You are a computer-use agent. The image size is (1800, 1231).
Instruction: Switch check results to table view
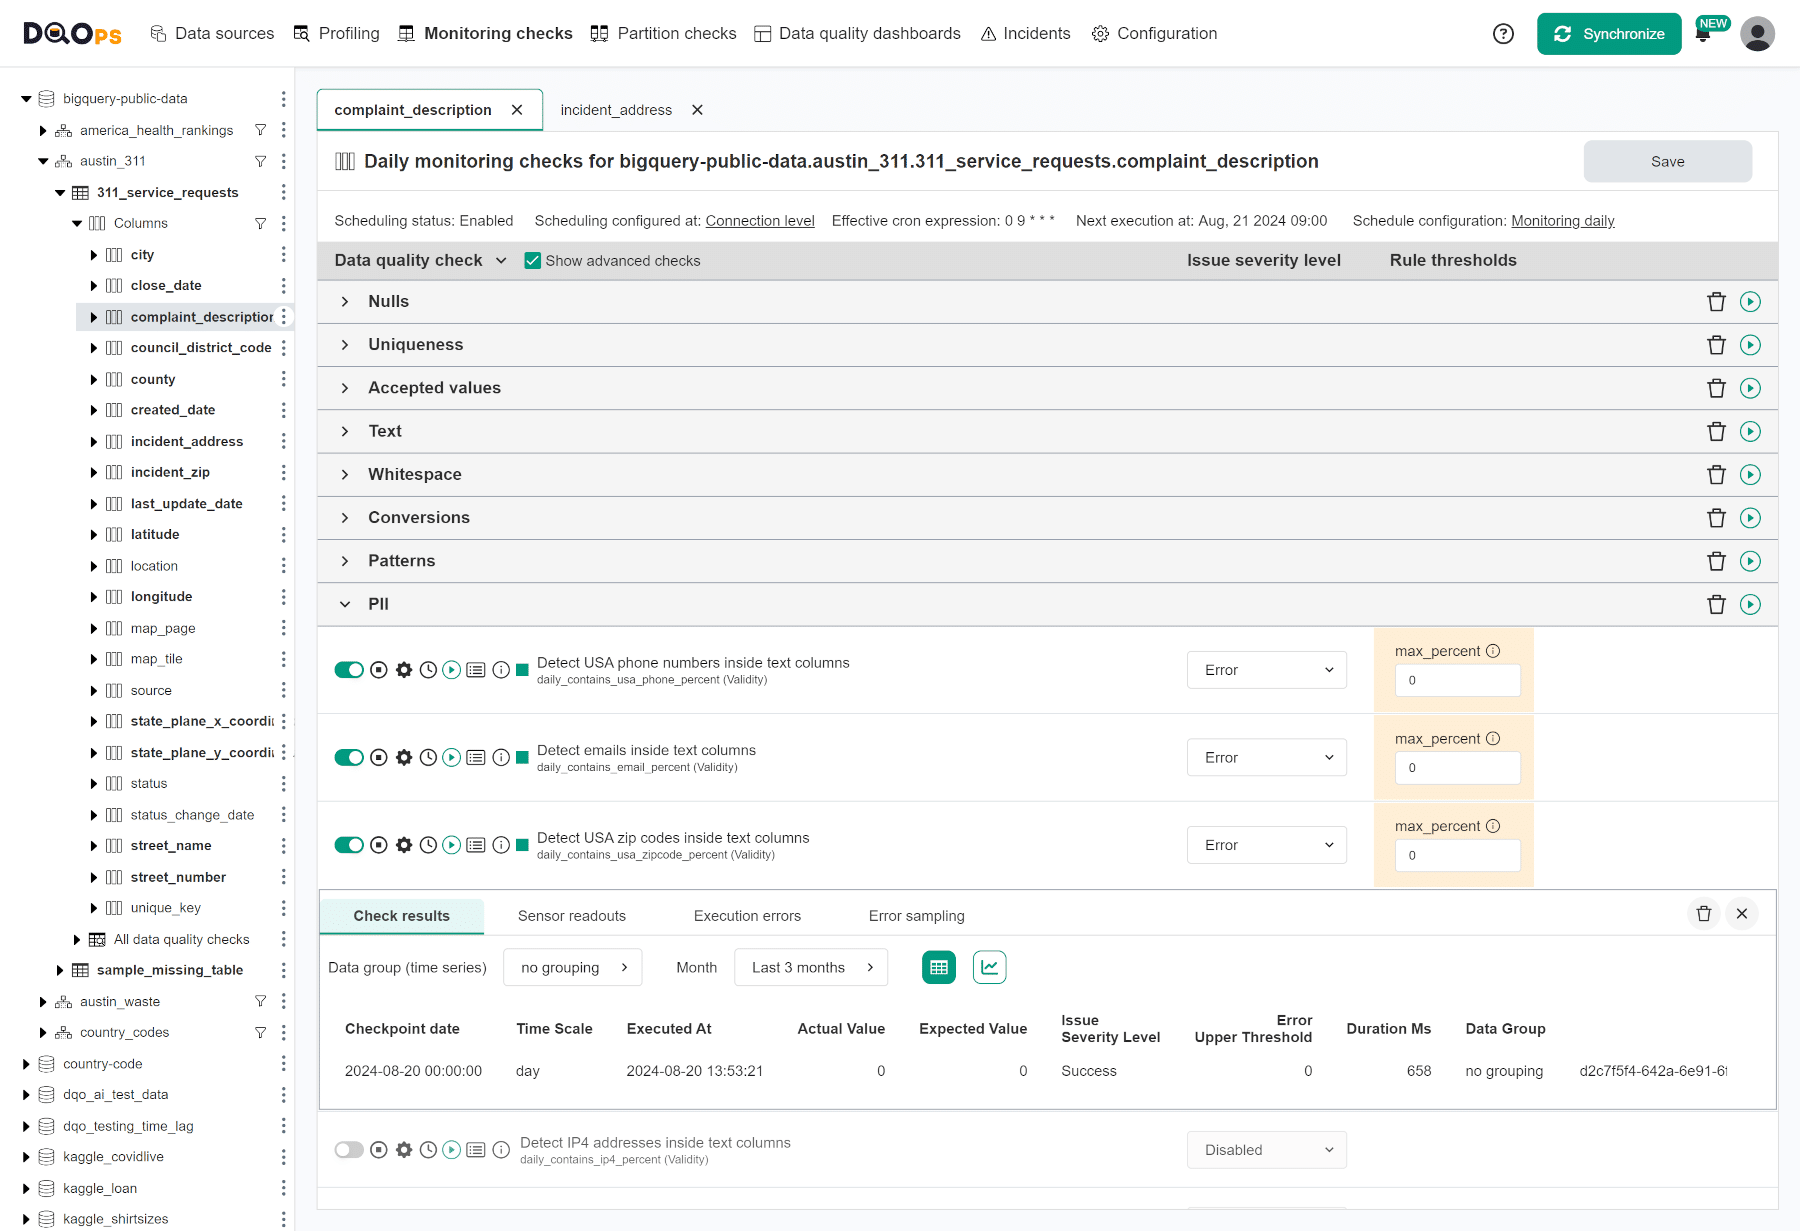click(x=939, y=967)
